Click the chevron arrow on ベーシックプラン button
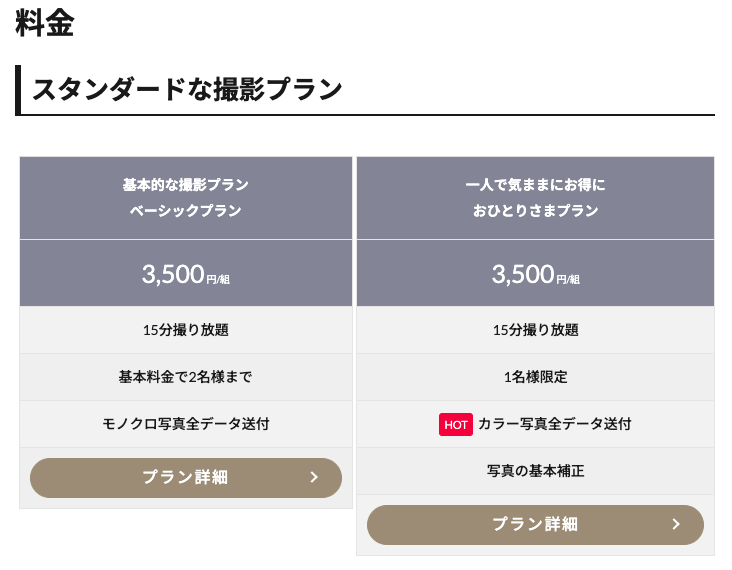The image size is (732, 570). click(x=314, y=477)
